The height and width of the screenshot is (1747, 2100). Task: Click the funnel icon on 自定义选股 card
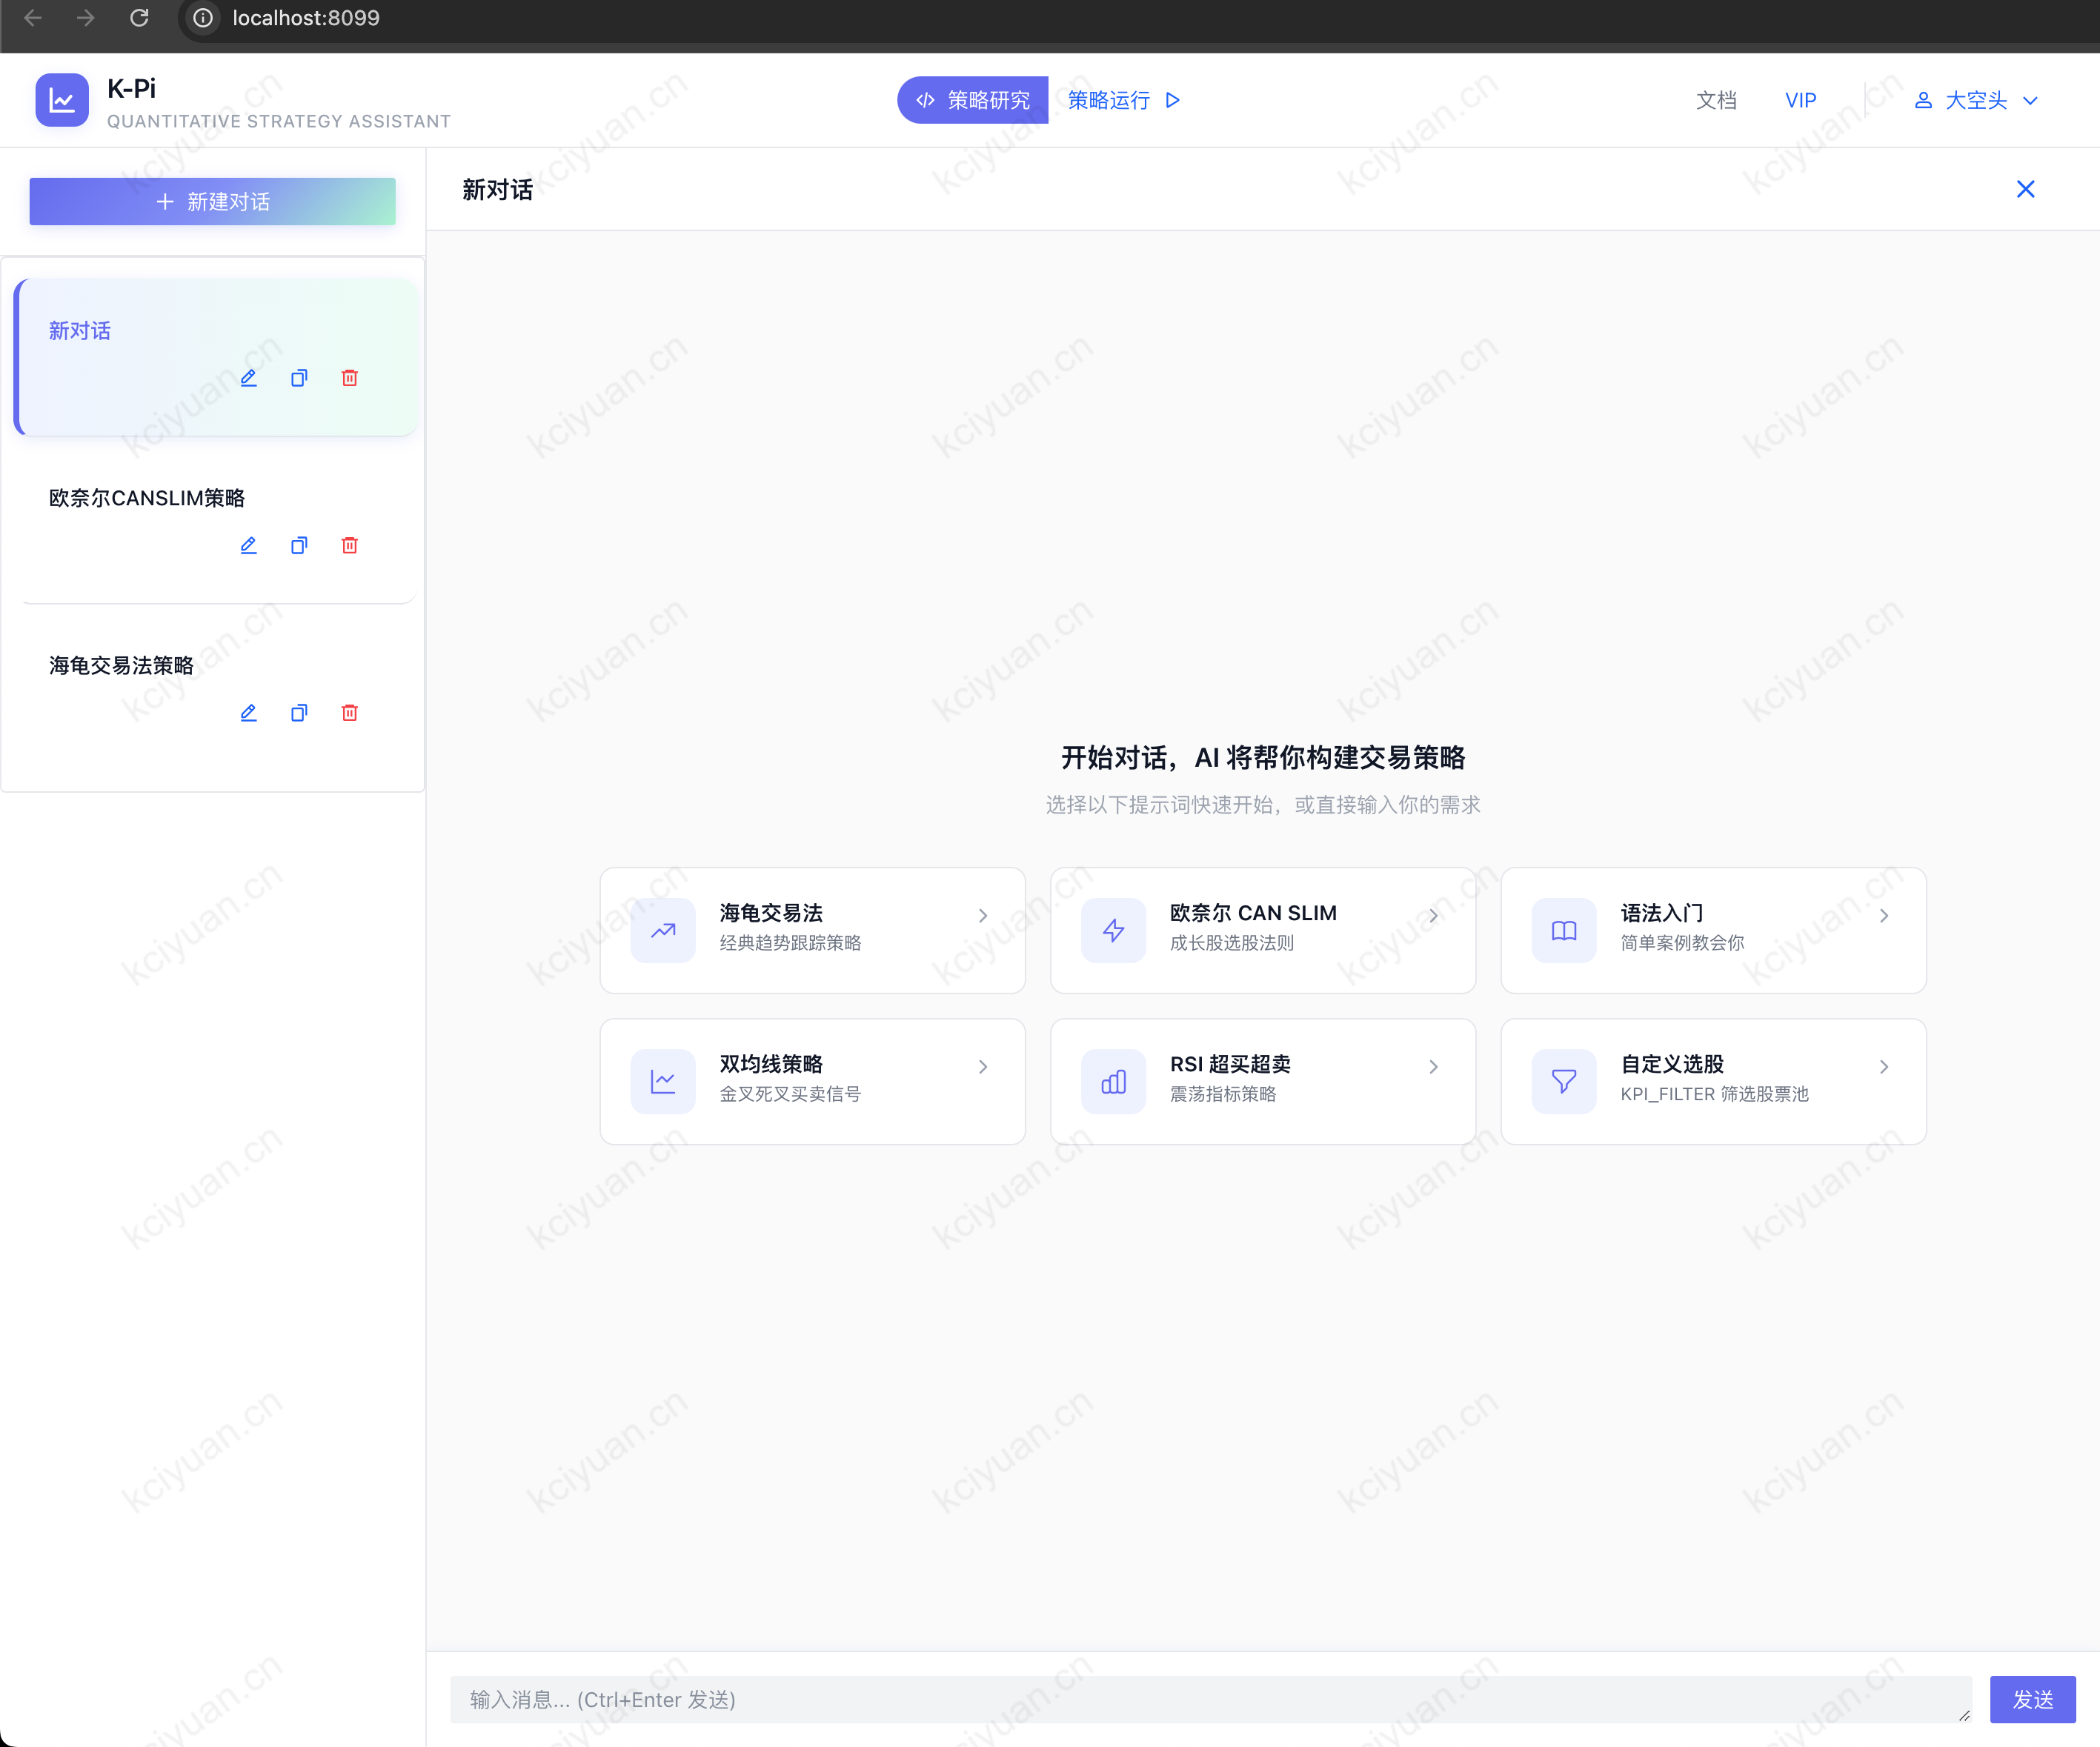tap(1563, 1082)
